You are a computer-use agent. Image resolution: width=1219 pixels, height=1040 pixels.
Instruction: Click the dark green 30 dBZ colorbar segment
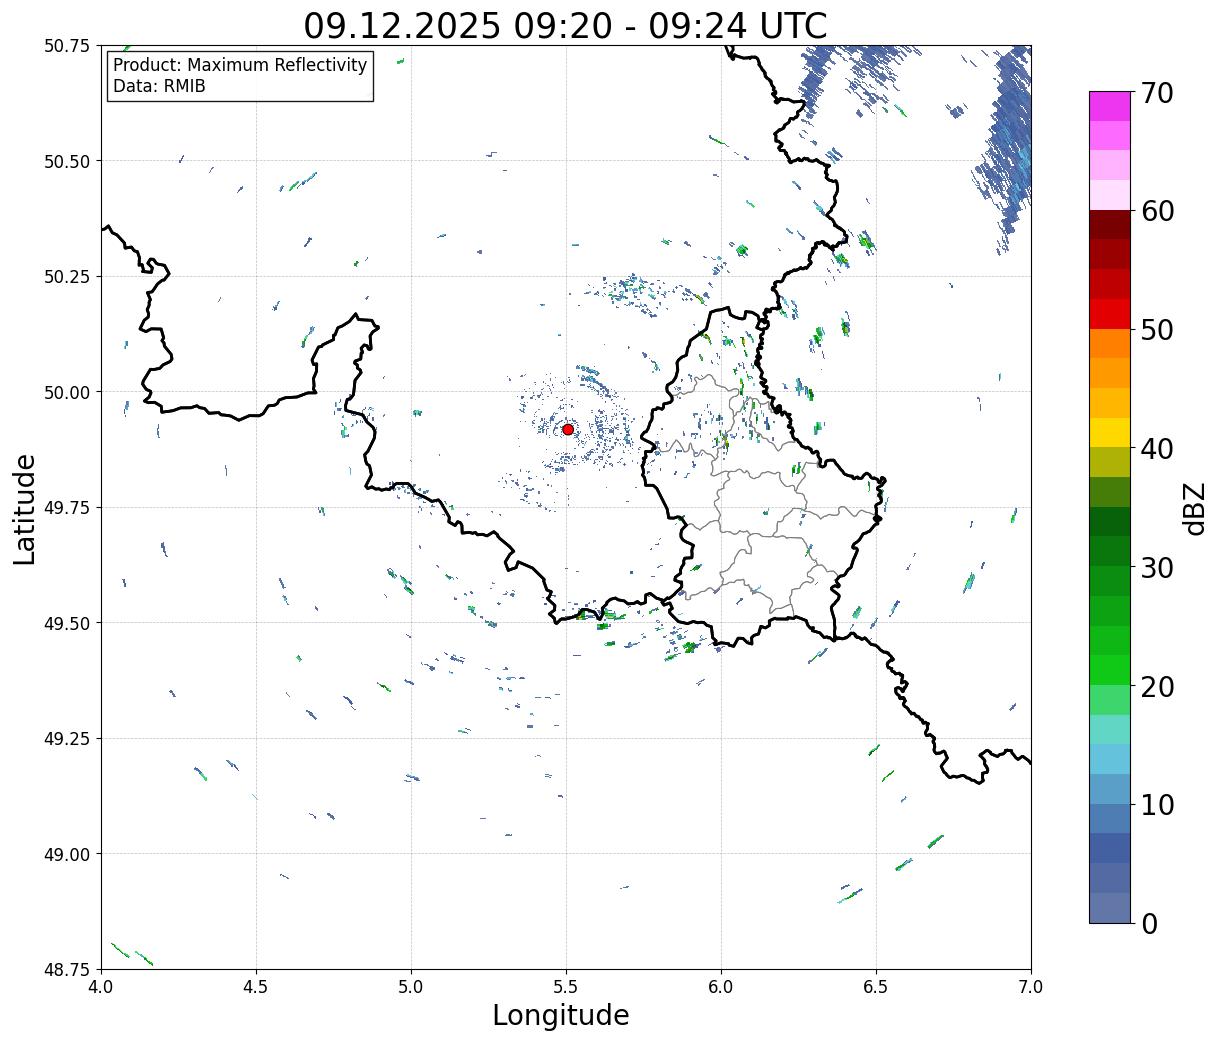click(1109, 551)
